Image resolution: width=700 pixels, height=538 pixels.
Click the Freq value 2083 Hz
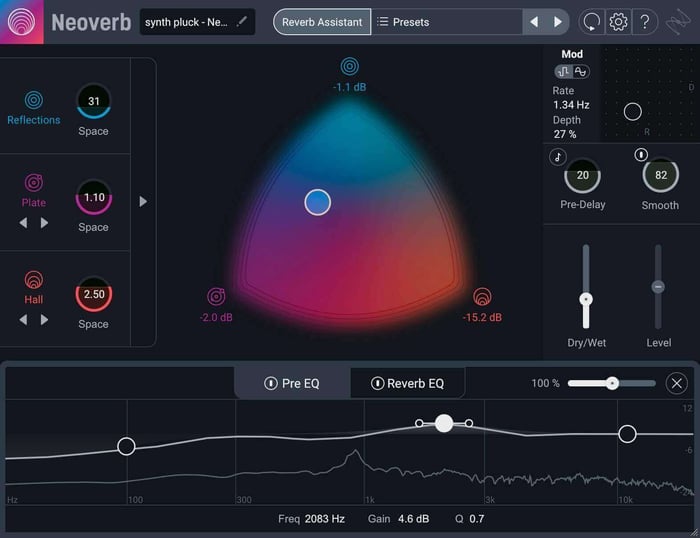(x=325, y=519)
